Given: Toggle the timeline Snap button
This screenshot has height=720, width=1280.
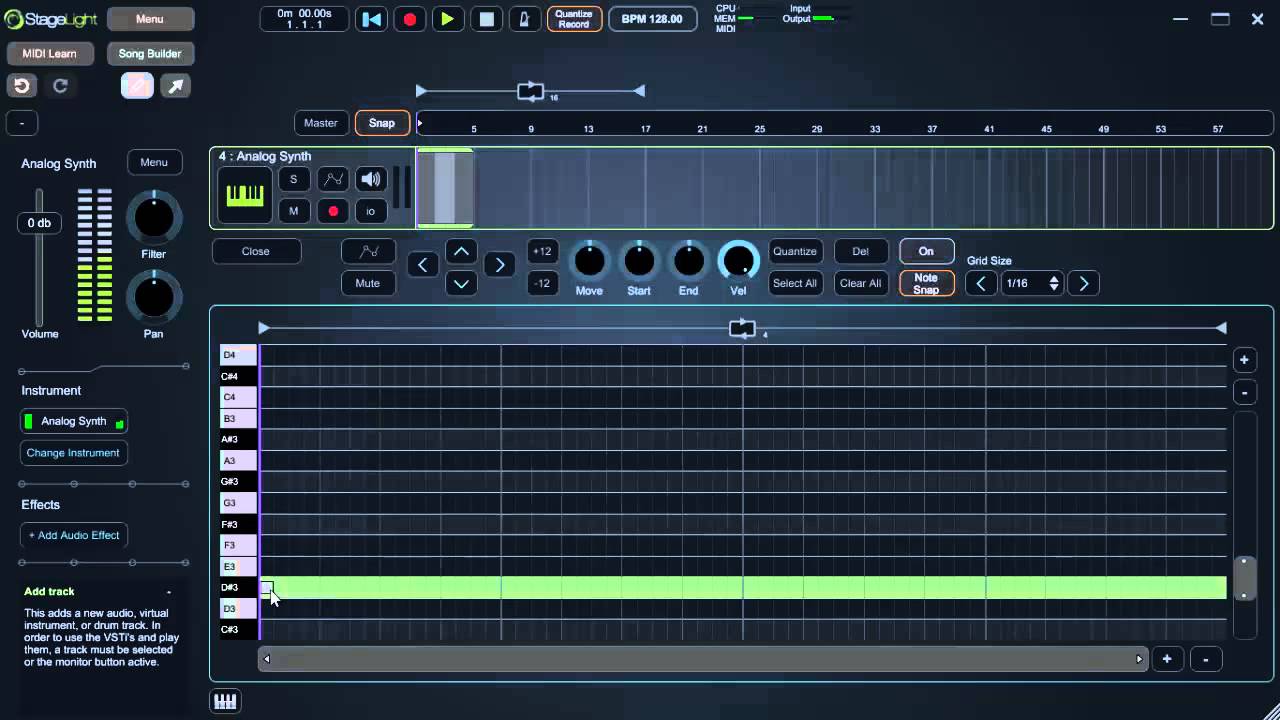Looking at the screenshot, I should (382, 123).
